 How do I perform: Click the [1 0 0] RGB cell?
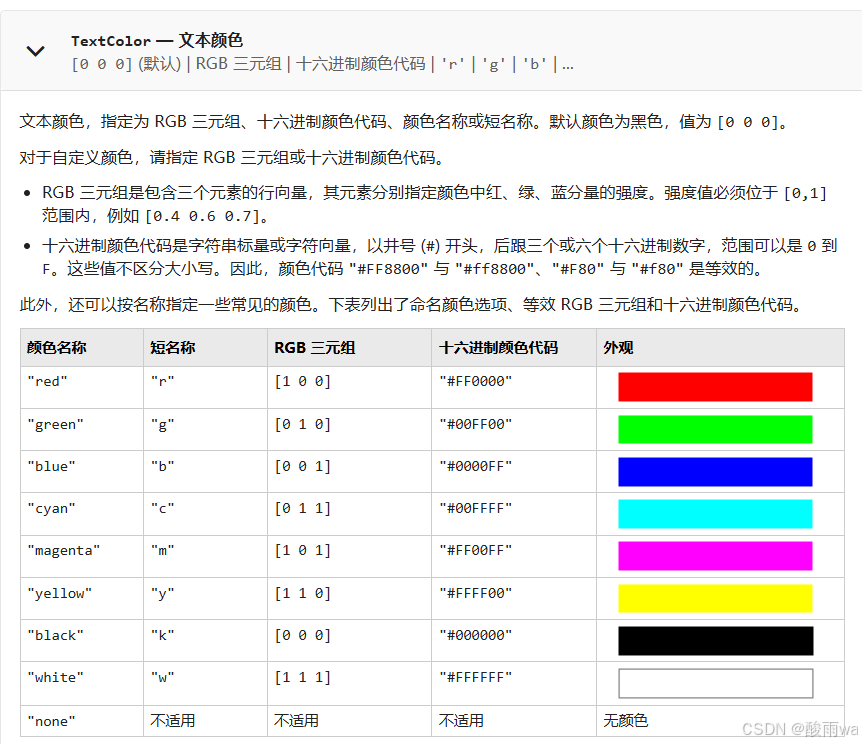[x=350, y=388]
